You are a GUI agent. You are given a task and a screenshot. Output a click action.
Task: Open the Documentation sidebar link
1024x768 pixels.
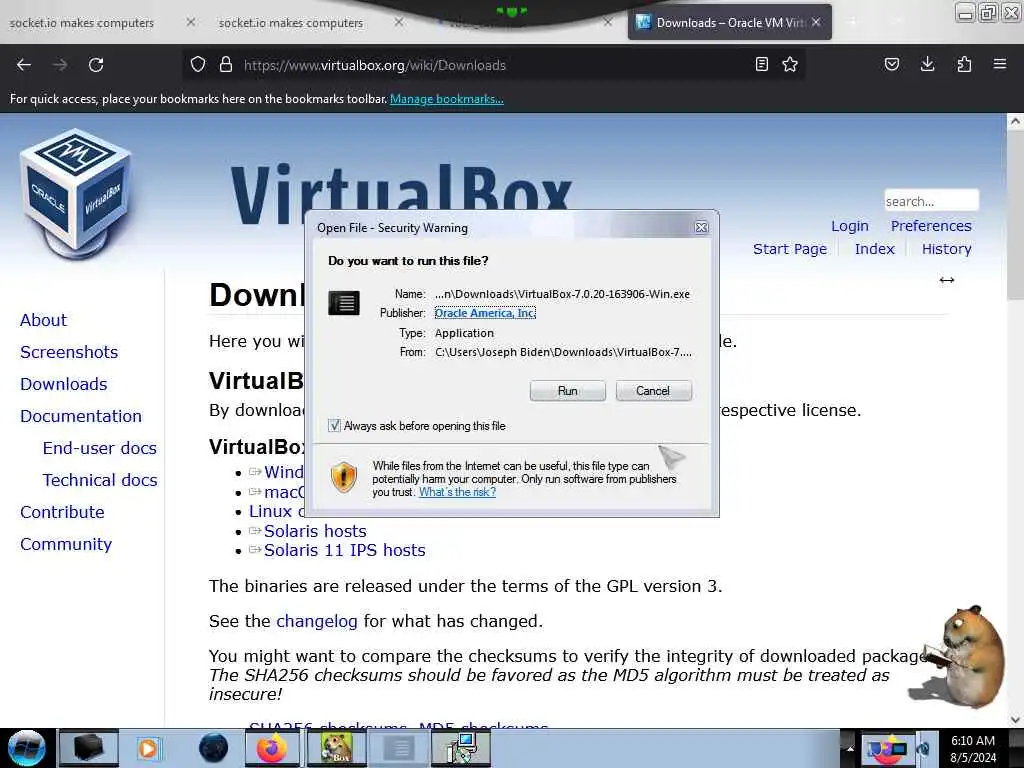click(x=81, y=416)
